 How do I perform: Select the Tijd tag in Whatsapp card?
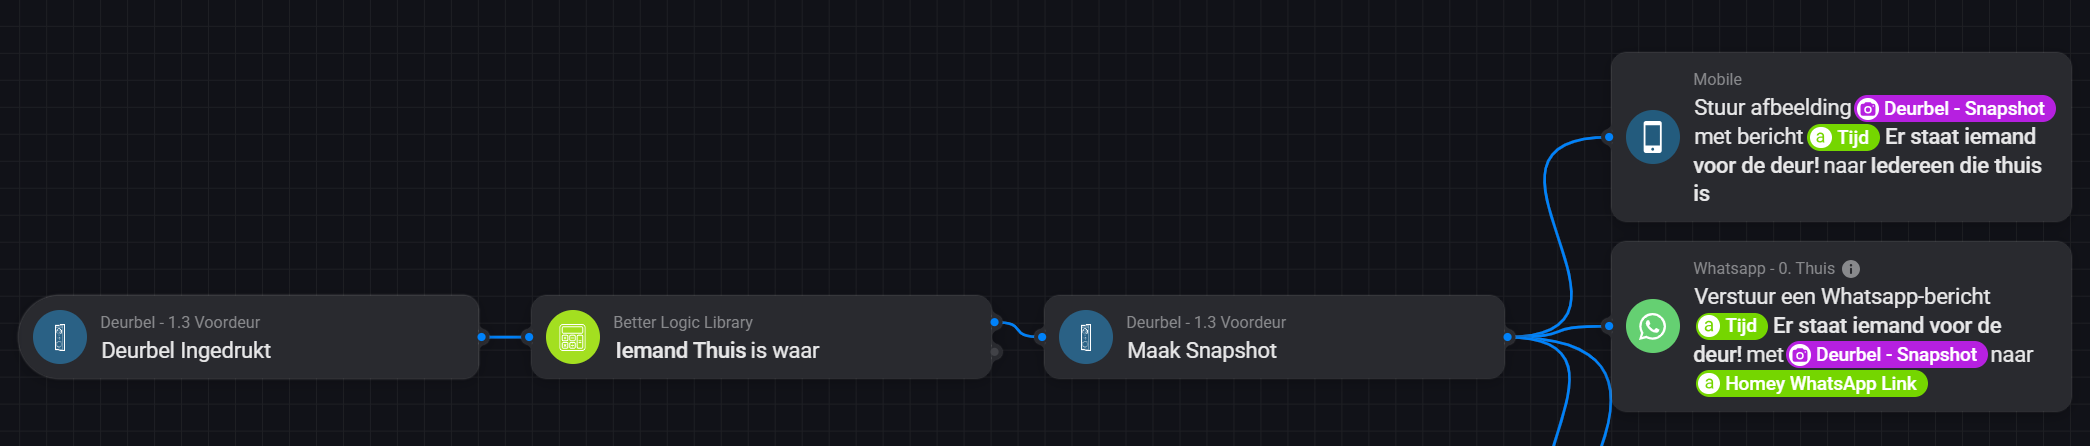1731,326
